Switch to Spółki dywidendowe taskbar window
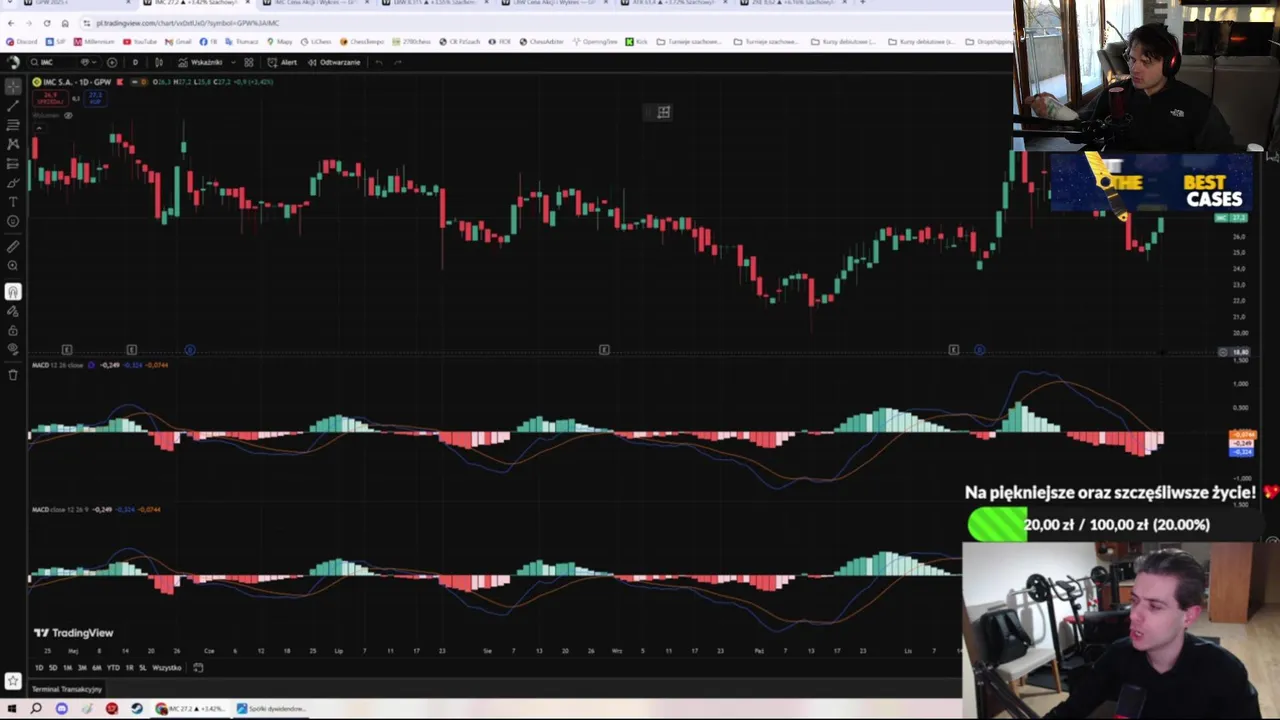Viewport: 1280px width, 720px height. coord(271,708)
